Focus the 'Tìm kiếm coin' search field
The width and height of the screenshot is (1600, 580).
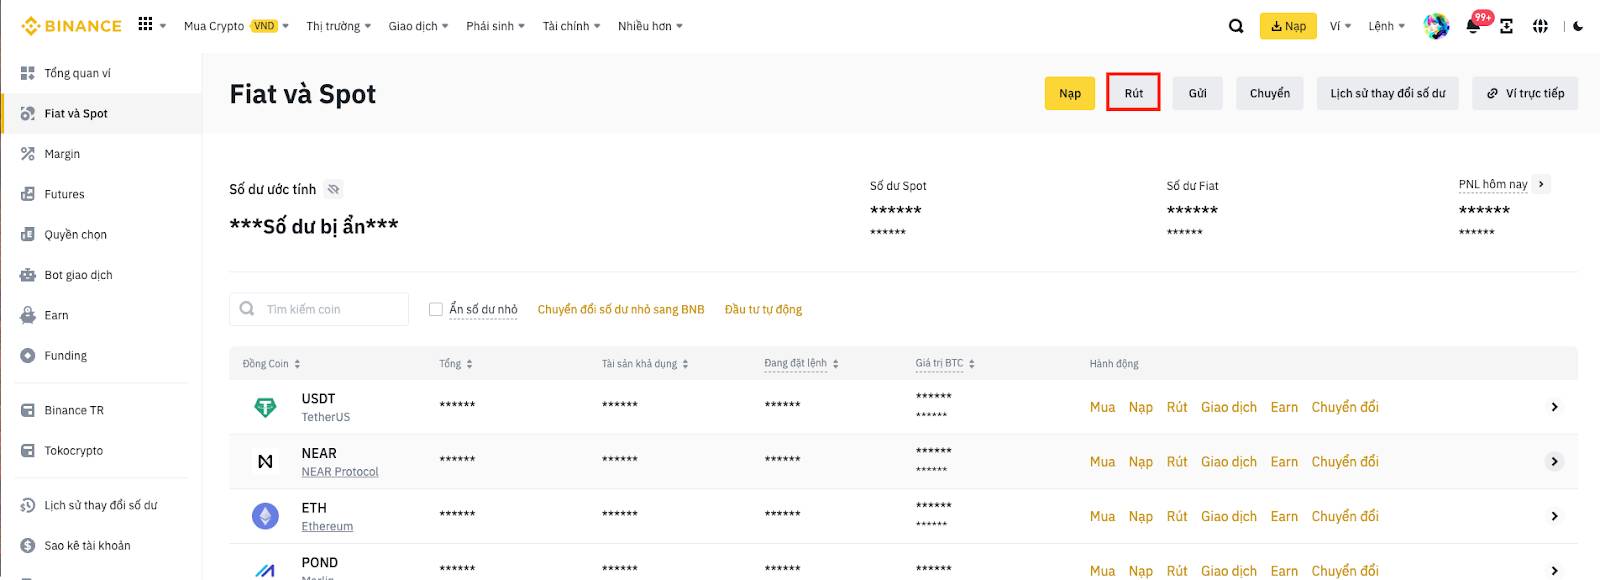(x=319, y=309)
